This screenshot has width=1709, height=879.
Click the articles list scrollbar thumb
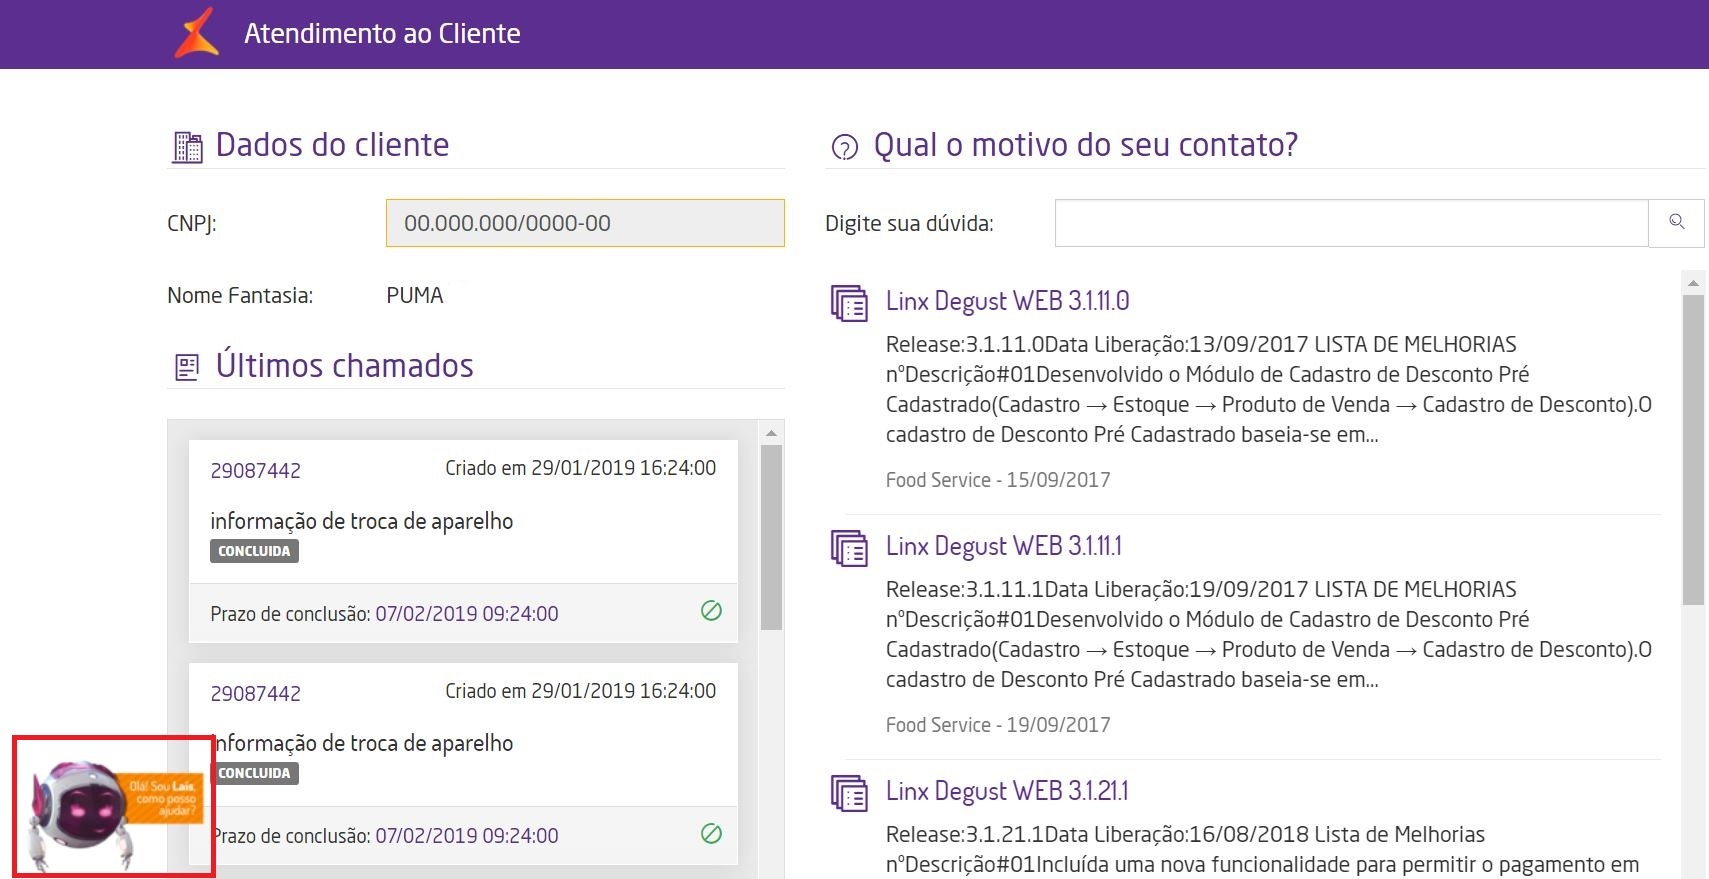click(x=1692, y=450)
